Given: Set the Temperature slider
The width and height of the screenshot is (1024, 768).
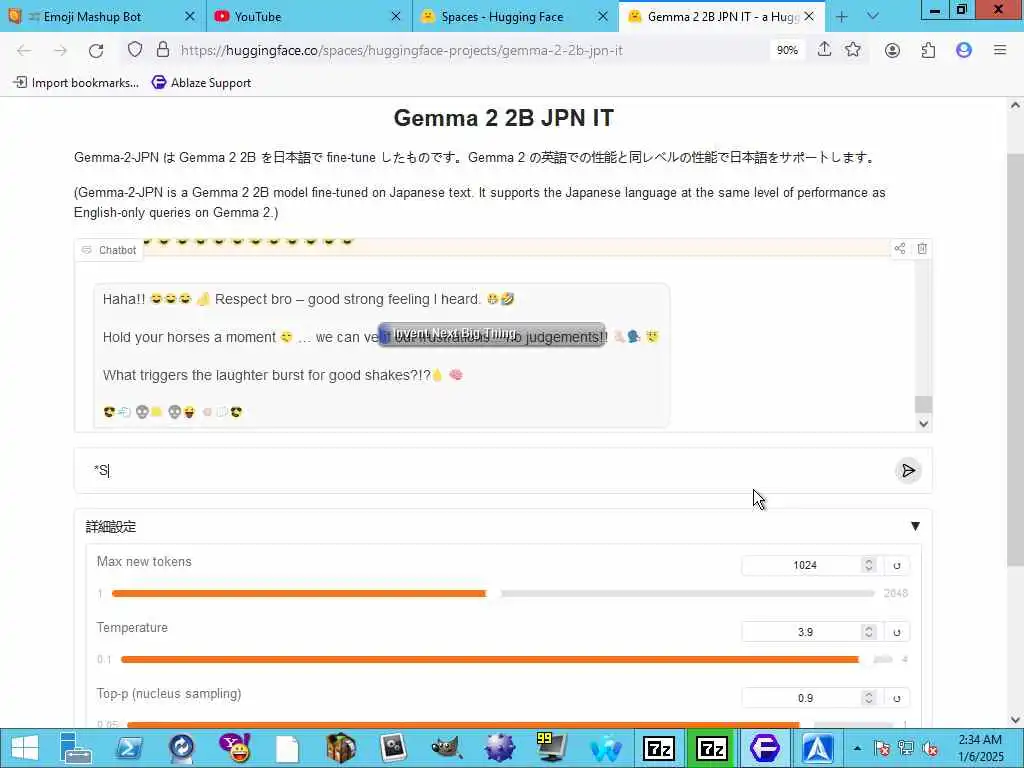Looking at the screenshot, I should (506, 660).
